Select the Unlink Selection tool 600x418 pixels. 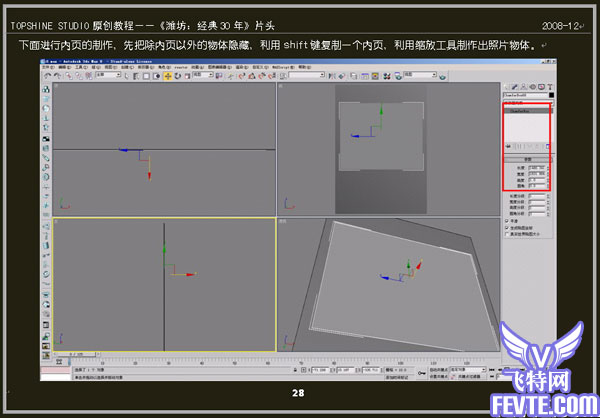click(x=79, y=76)
